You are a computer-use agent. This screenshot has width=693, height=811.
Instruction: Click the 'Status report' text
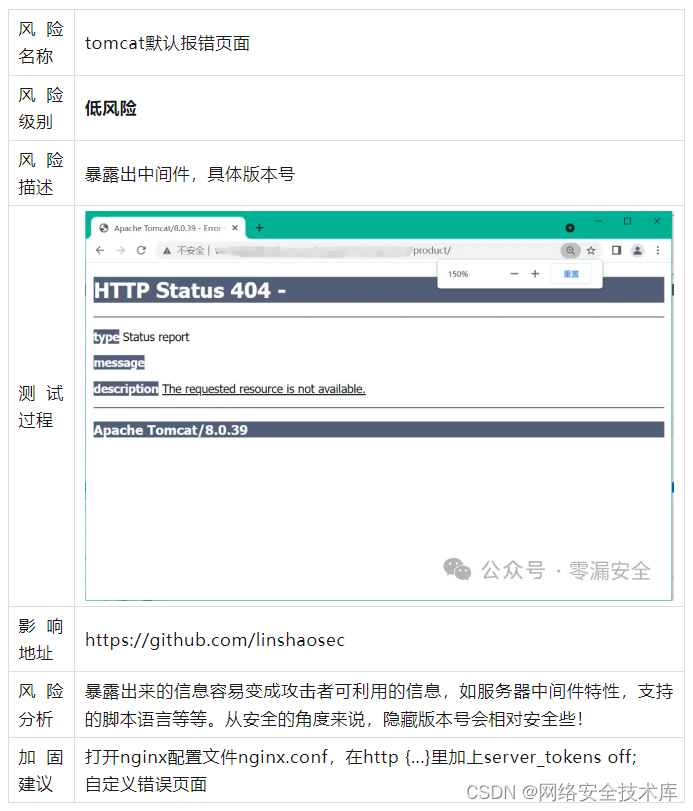pyautogui.click(x=156, y=337)
